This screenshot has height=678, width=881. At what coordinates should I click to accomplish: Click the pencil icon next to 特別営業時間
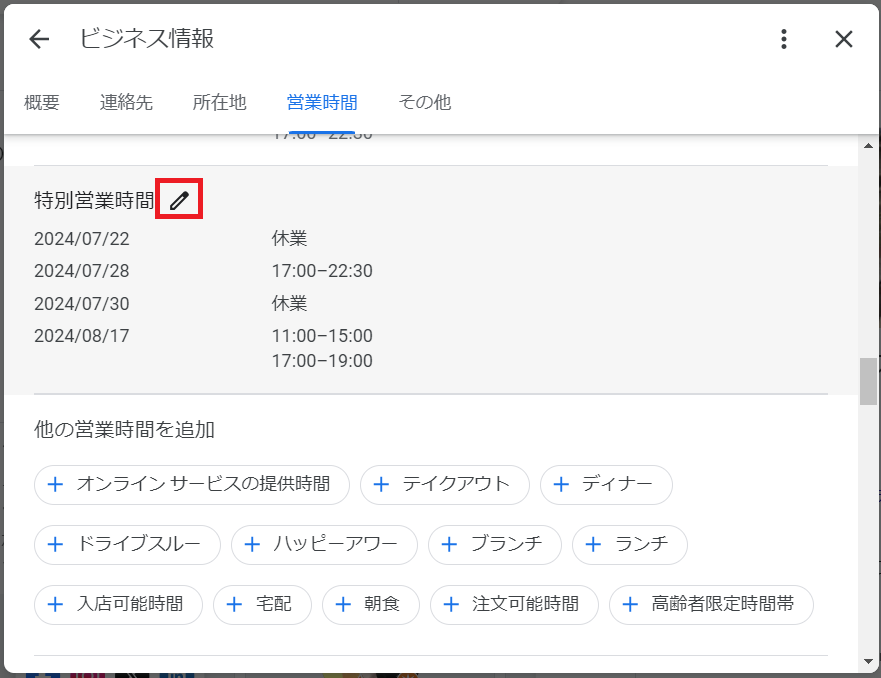pyautogui.click(x=179, y=200)
